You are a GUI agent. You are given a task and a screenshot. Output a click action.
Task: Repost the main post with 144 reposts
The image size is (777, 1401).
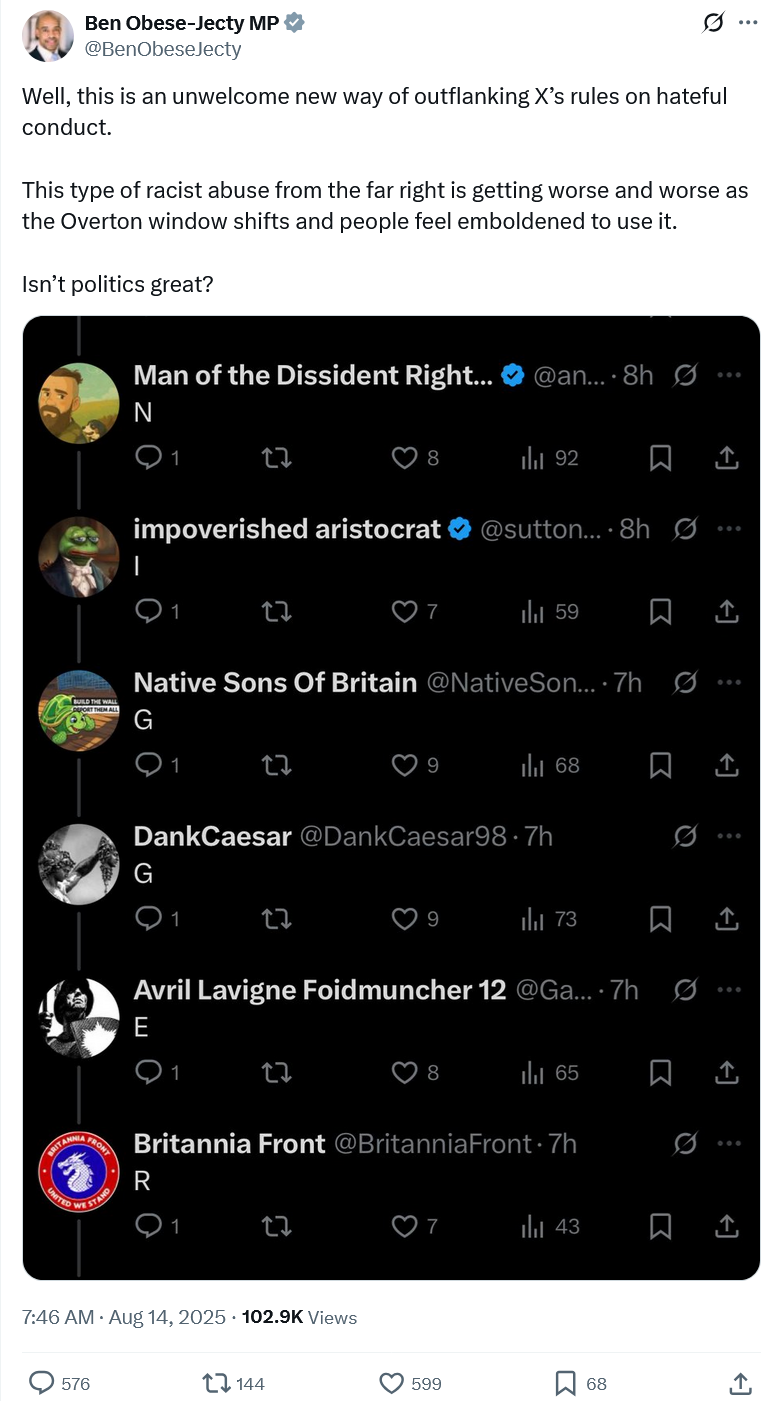tap(215, 1383)
